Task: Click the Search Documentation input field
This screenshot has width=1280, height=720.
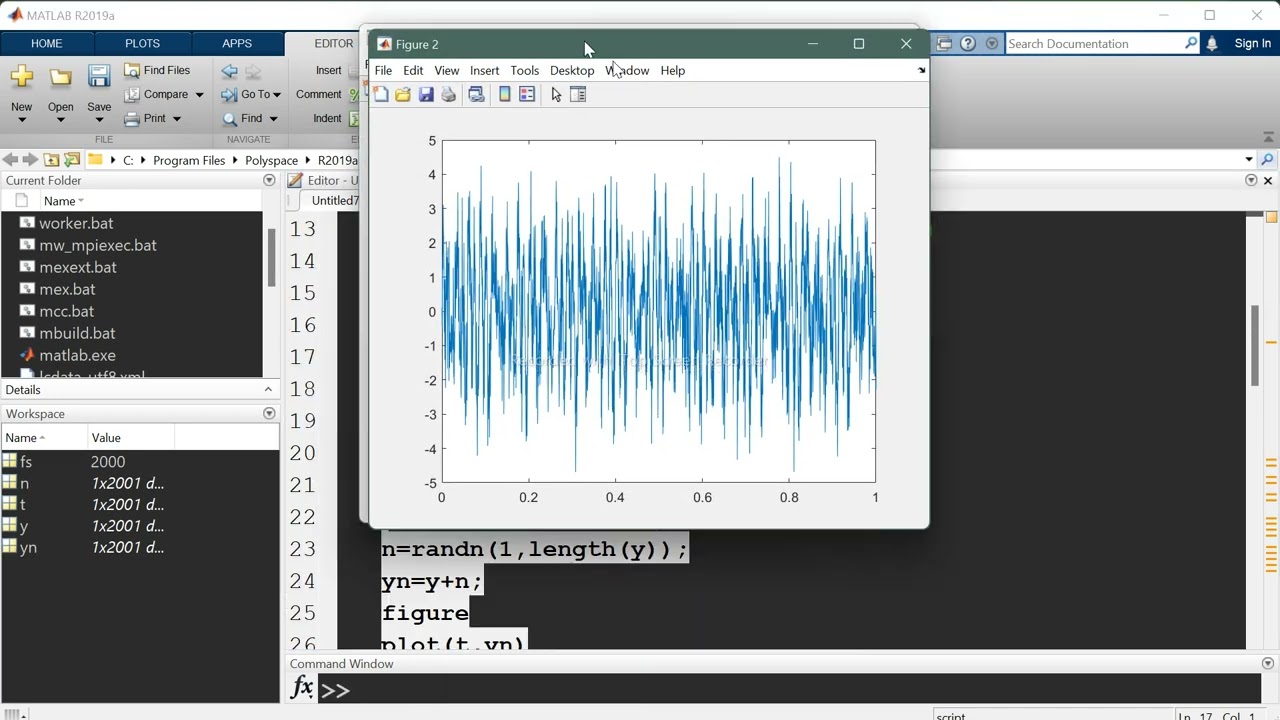Action: pyautogui.click(x=1094, y=43)
